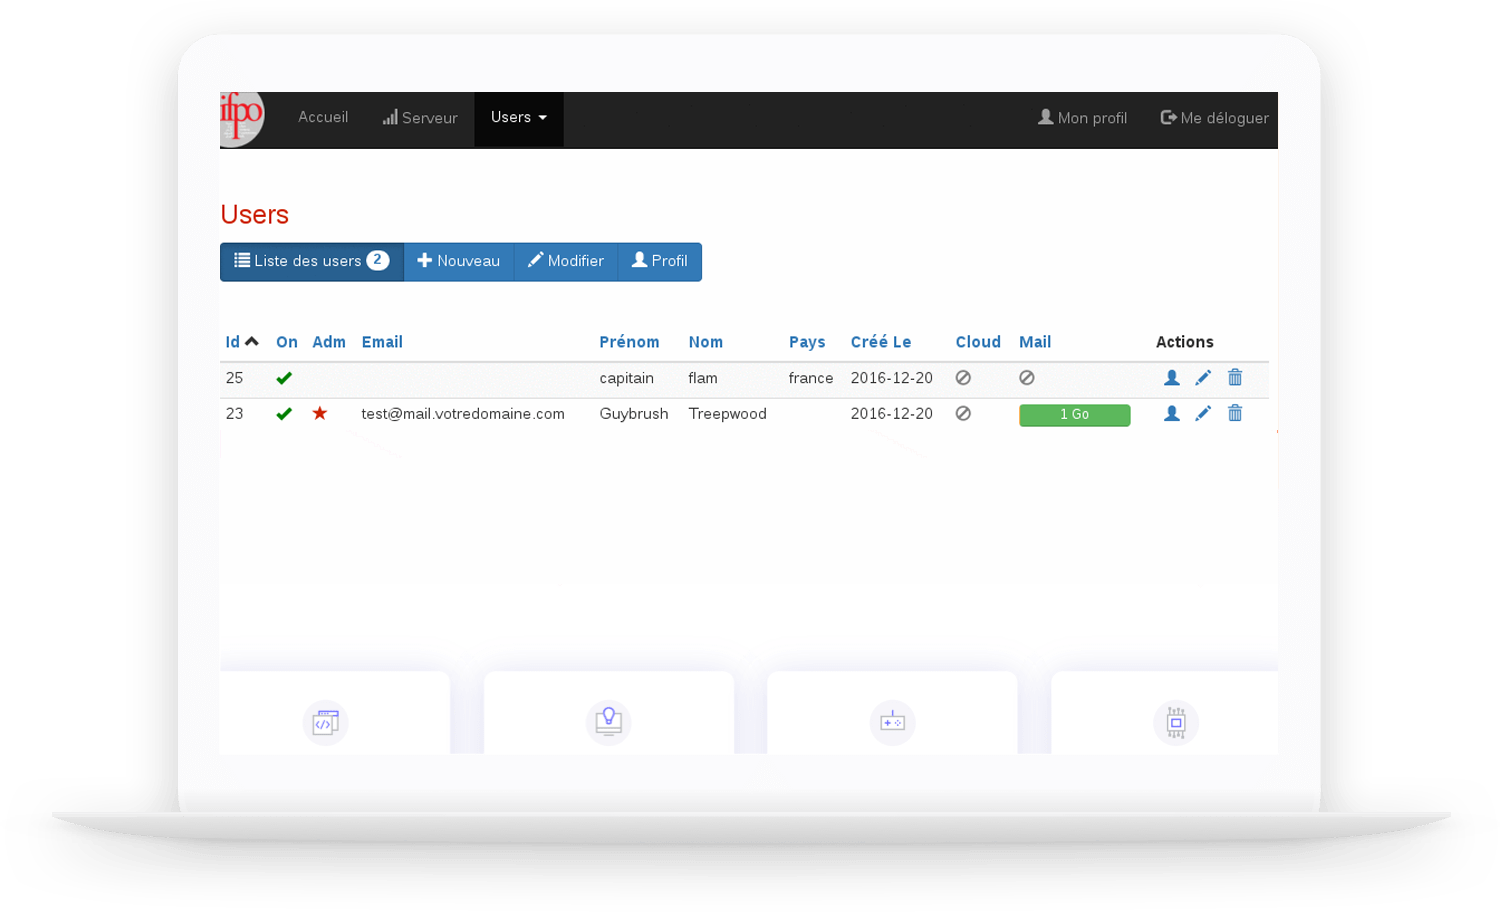The height and width of the screenshot is (913, 1500).
Task: Click the chip processor card icon
Action: [1176, 722]
